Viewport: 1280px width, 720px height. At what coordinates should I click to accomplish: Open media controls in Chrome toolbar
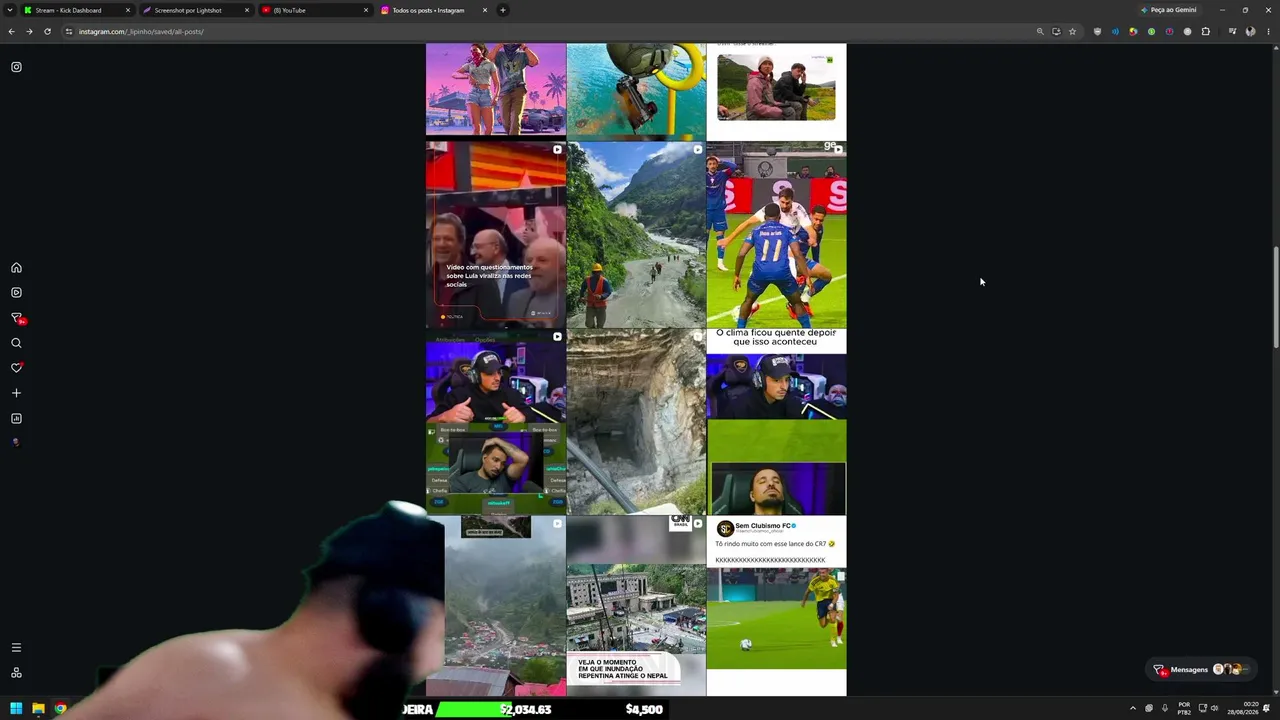(x=1232, y=31)
